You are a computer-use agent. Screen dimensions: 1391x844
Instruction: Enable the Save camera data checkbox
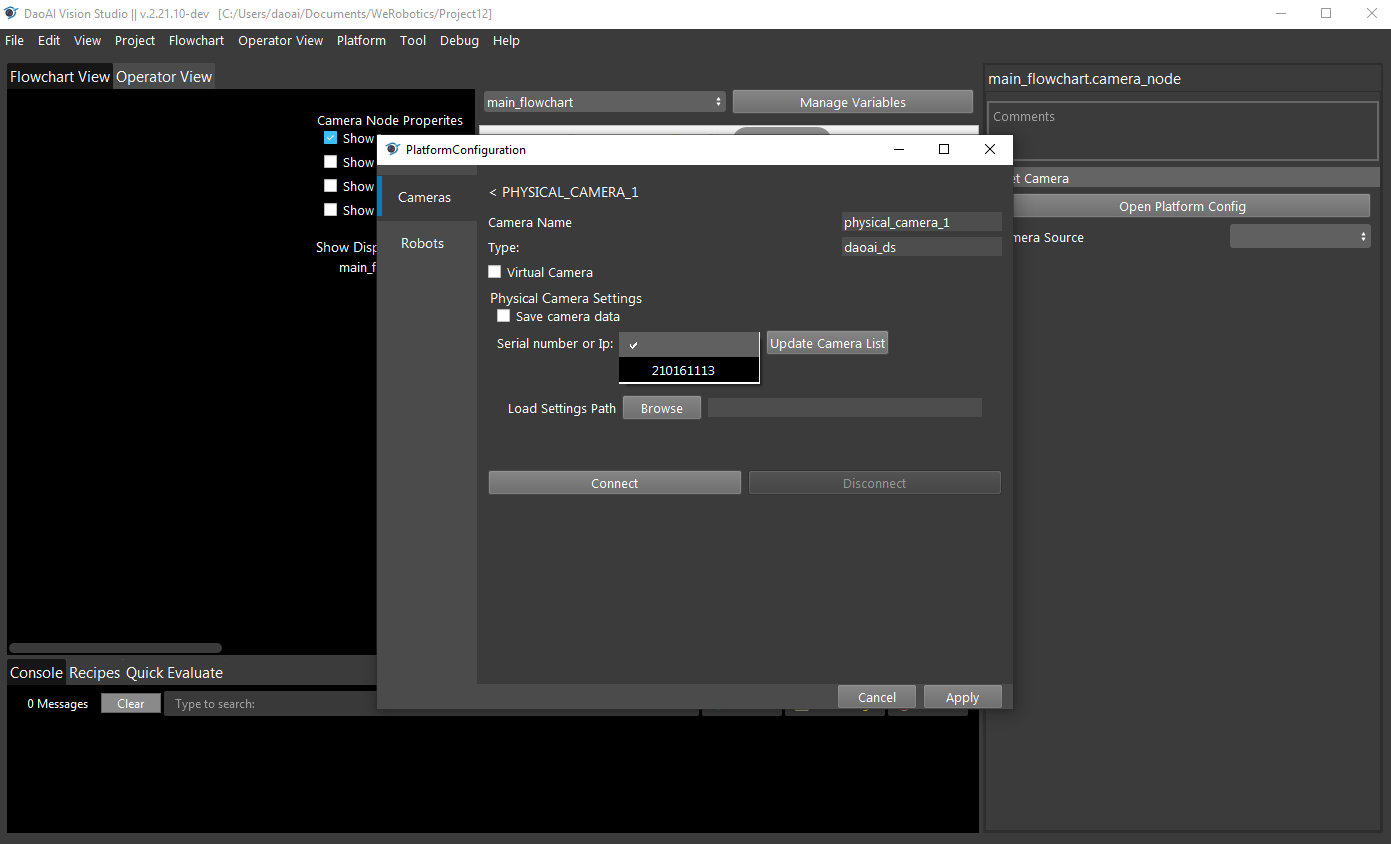tap(503, 316)
